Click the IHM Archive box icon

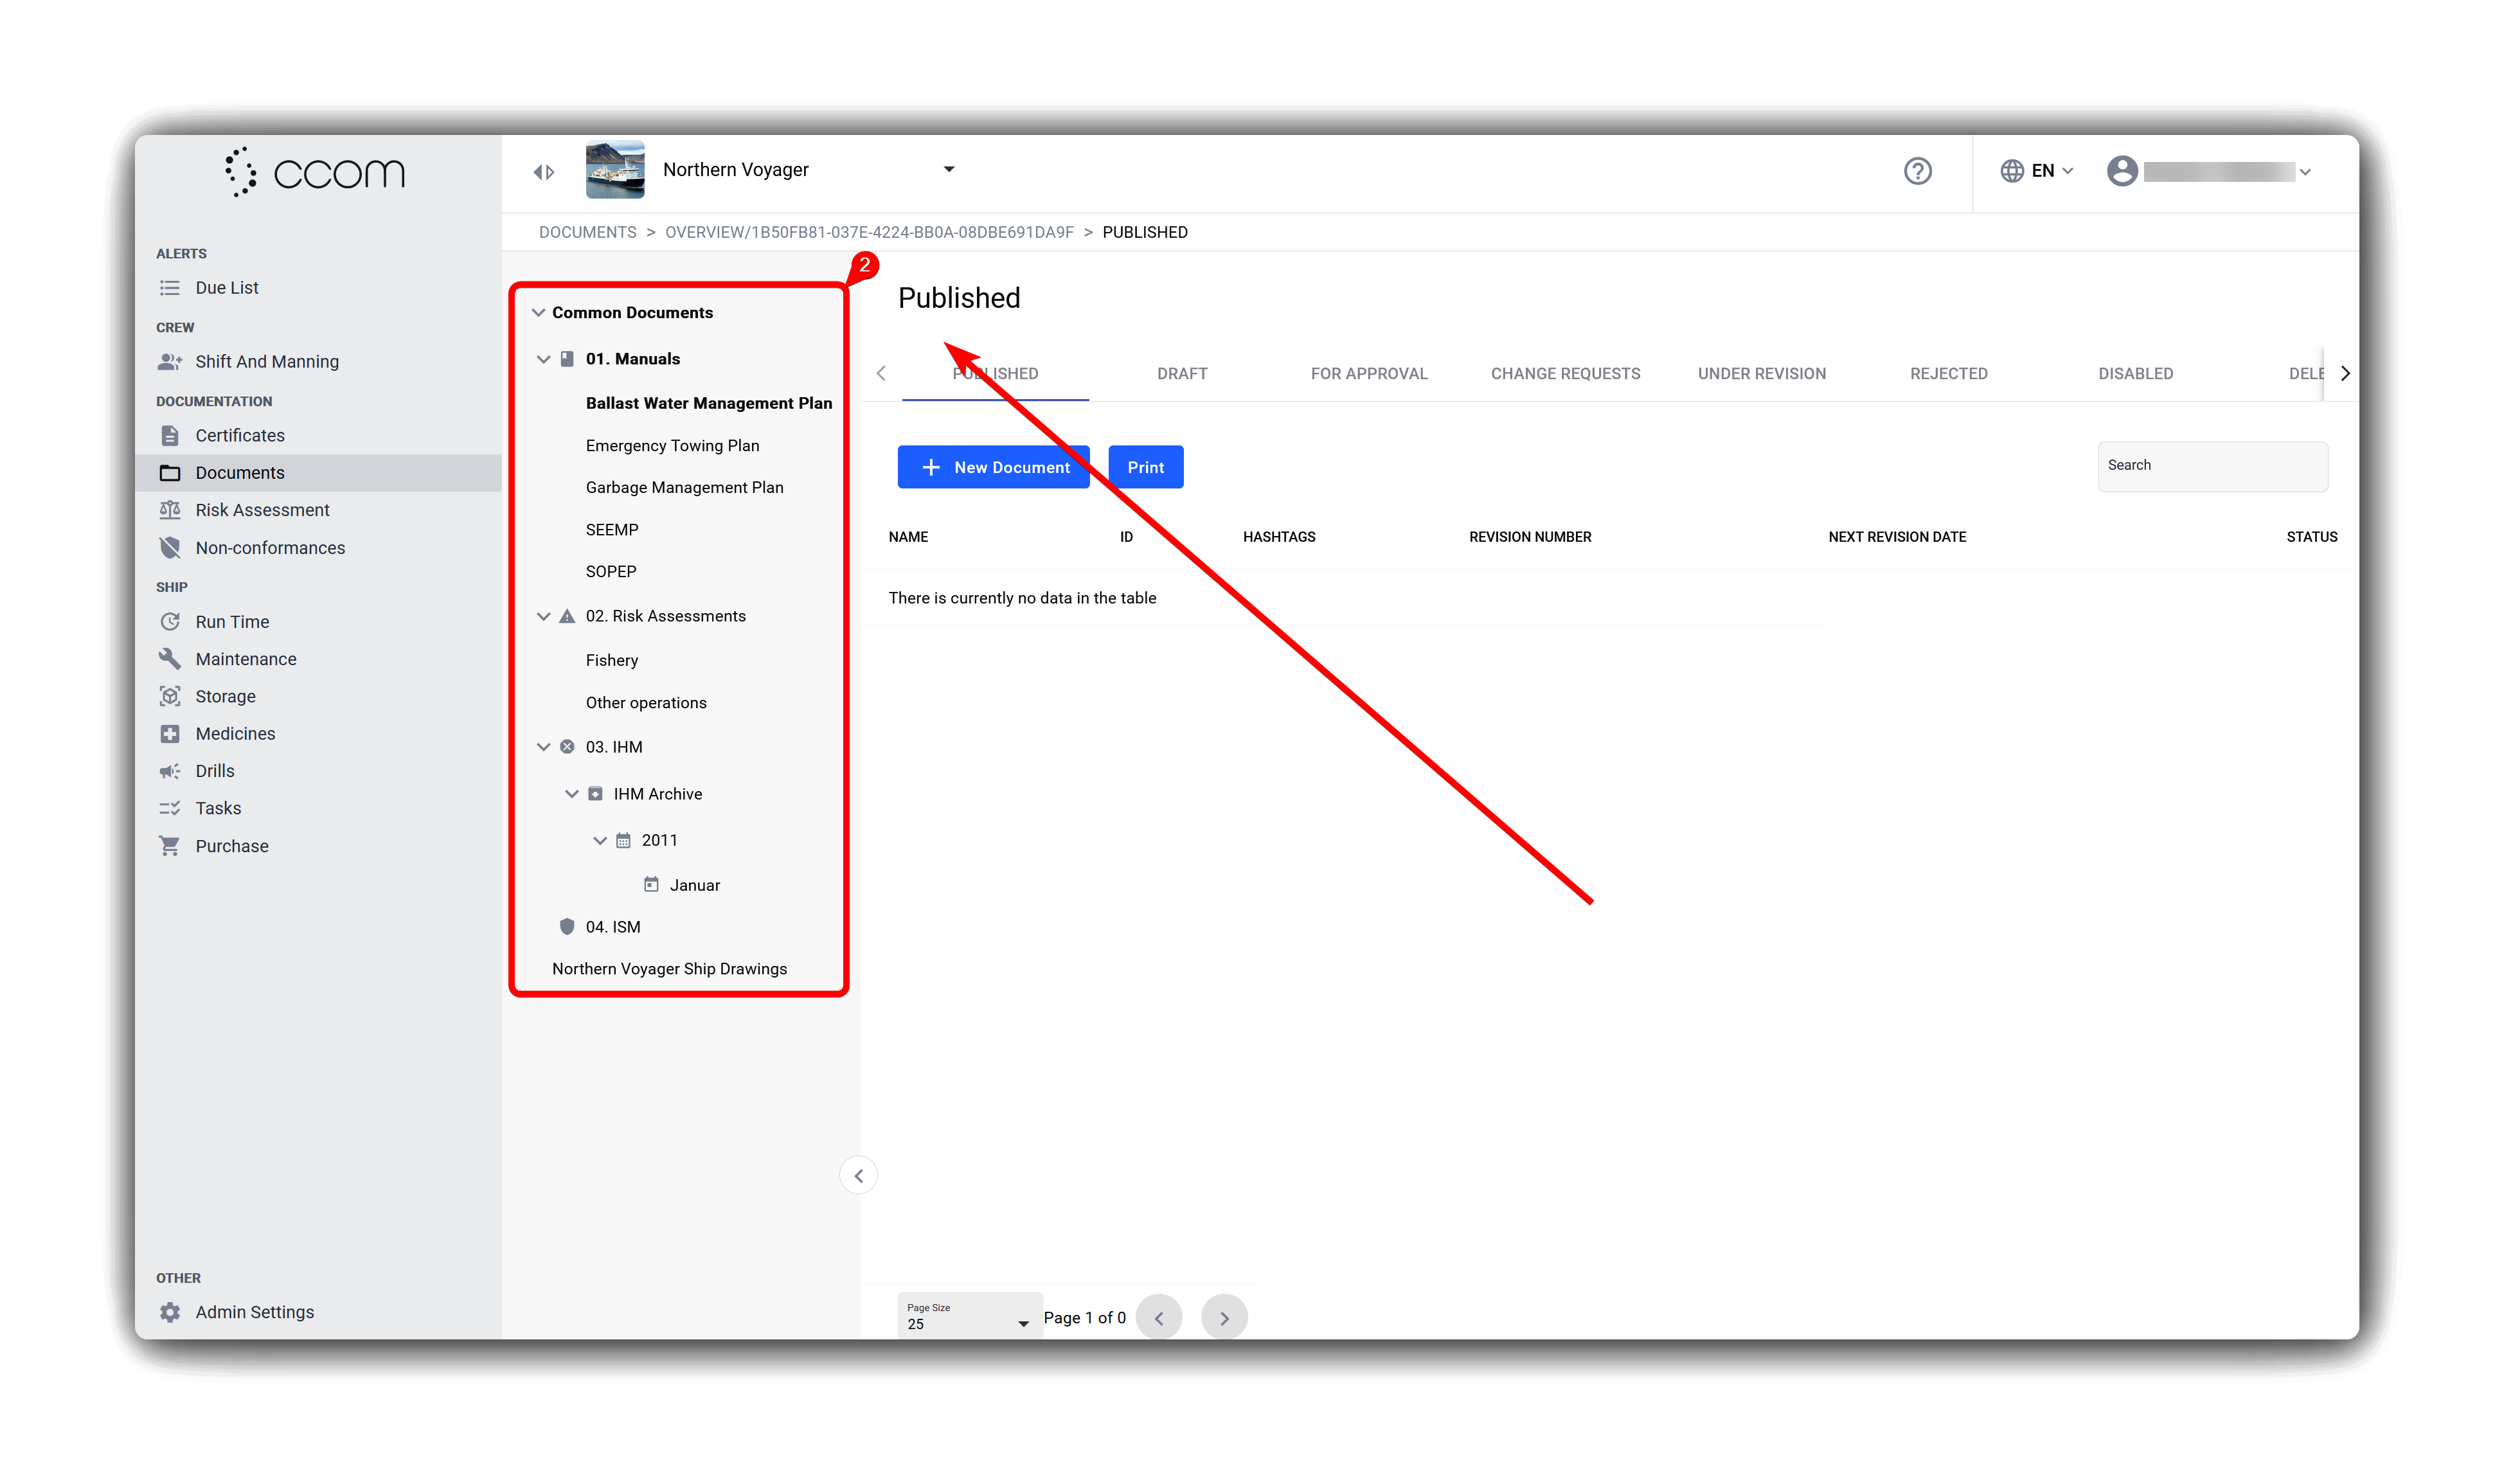point(594,794)
